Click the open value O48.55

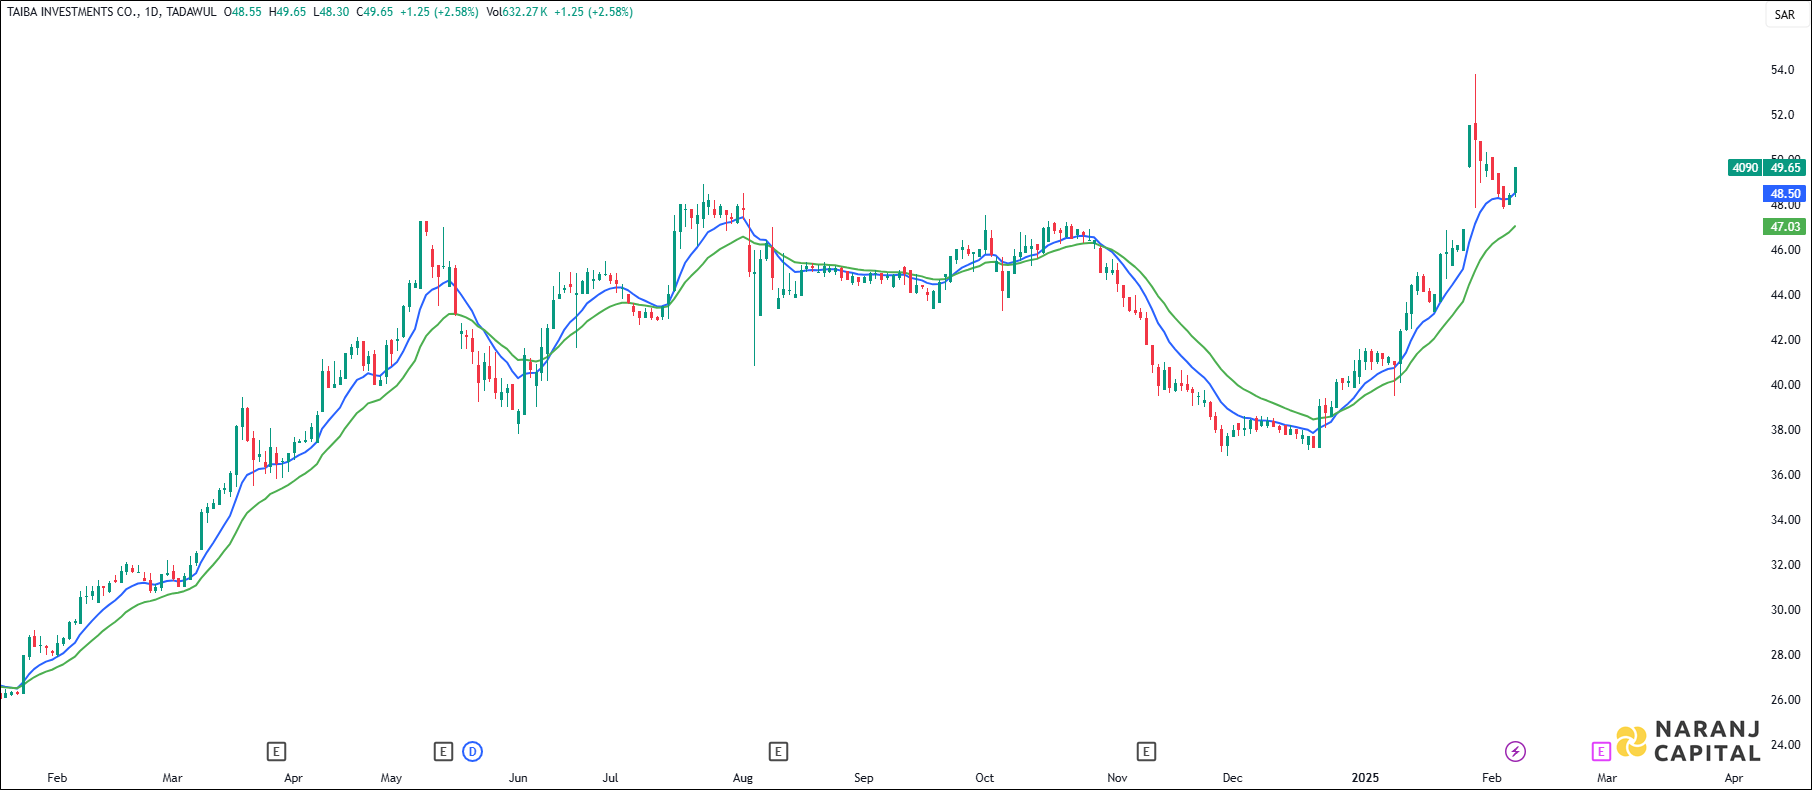pyautogui.click(x=243, y=12)
